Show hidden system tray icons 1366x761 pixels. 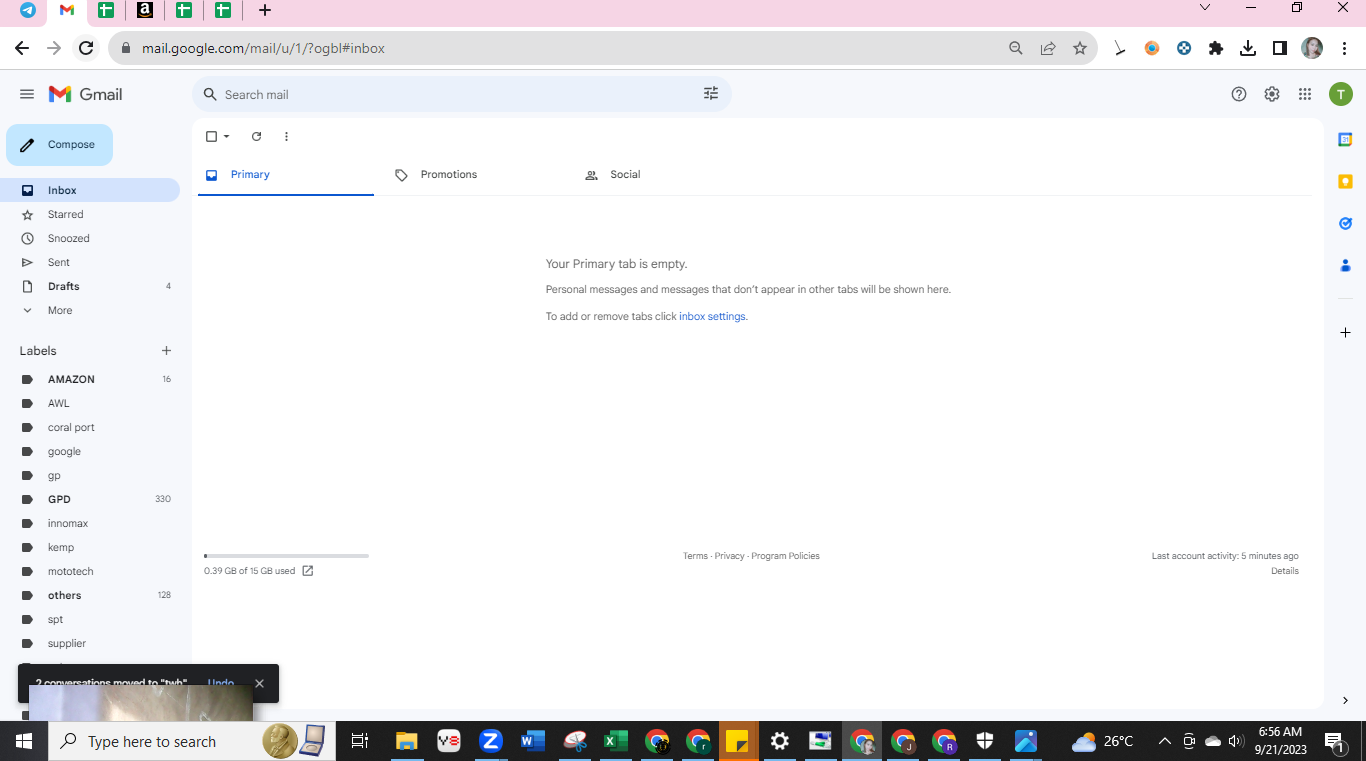tap(1164, 741)
